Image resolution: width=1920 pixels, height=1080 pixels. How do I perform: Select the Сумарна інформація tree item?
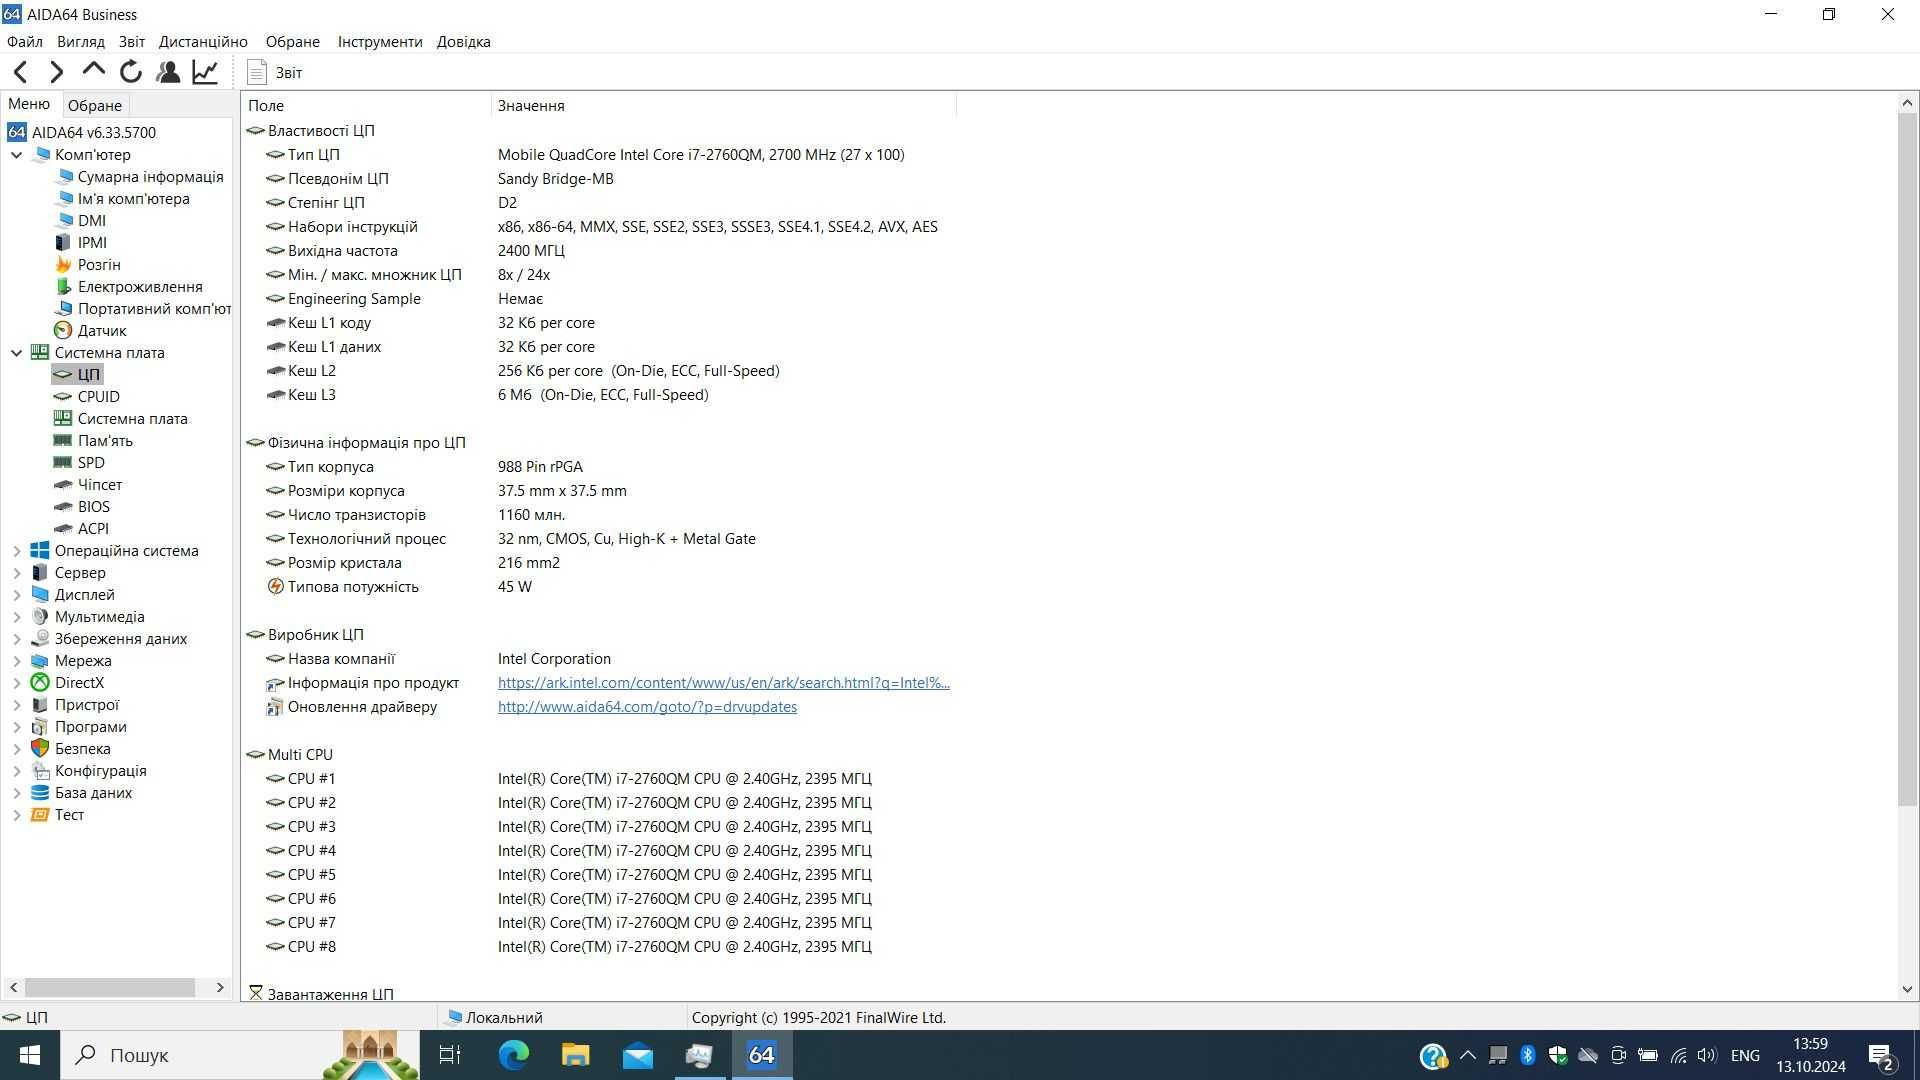pos(150,177)
